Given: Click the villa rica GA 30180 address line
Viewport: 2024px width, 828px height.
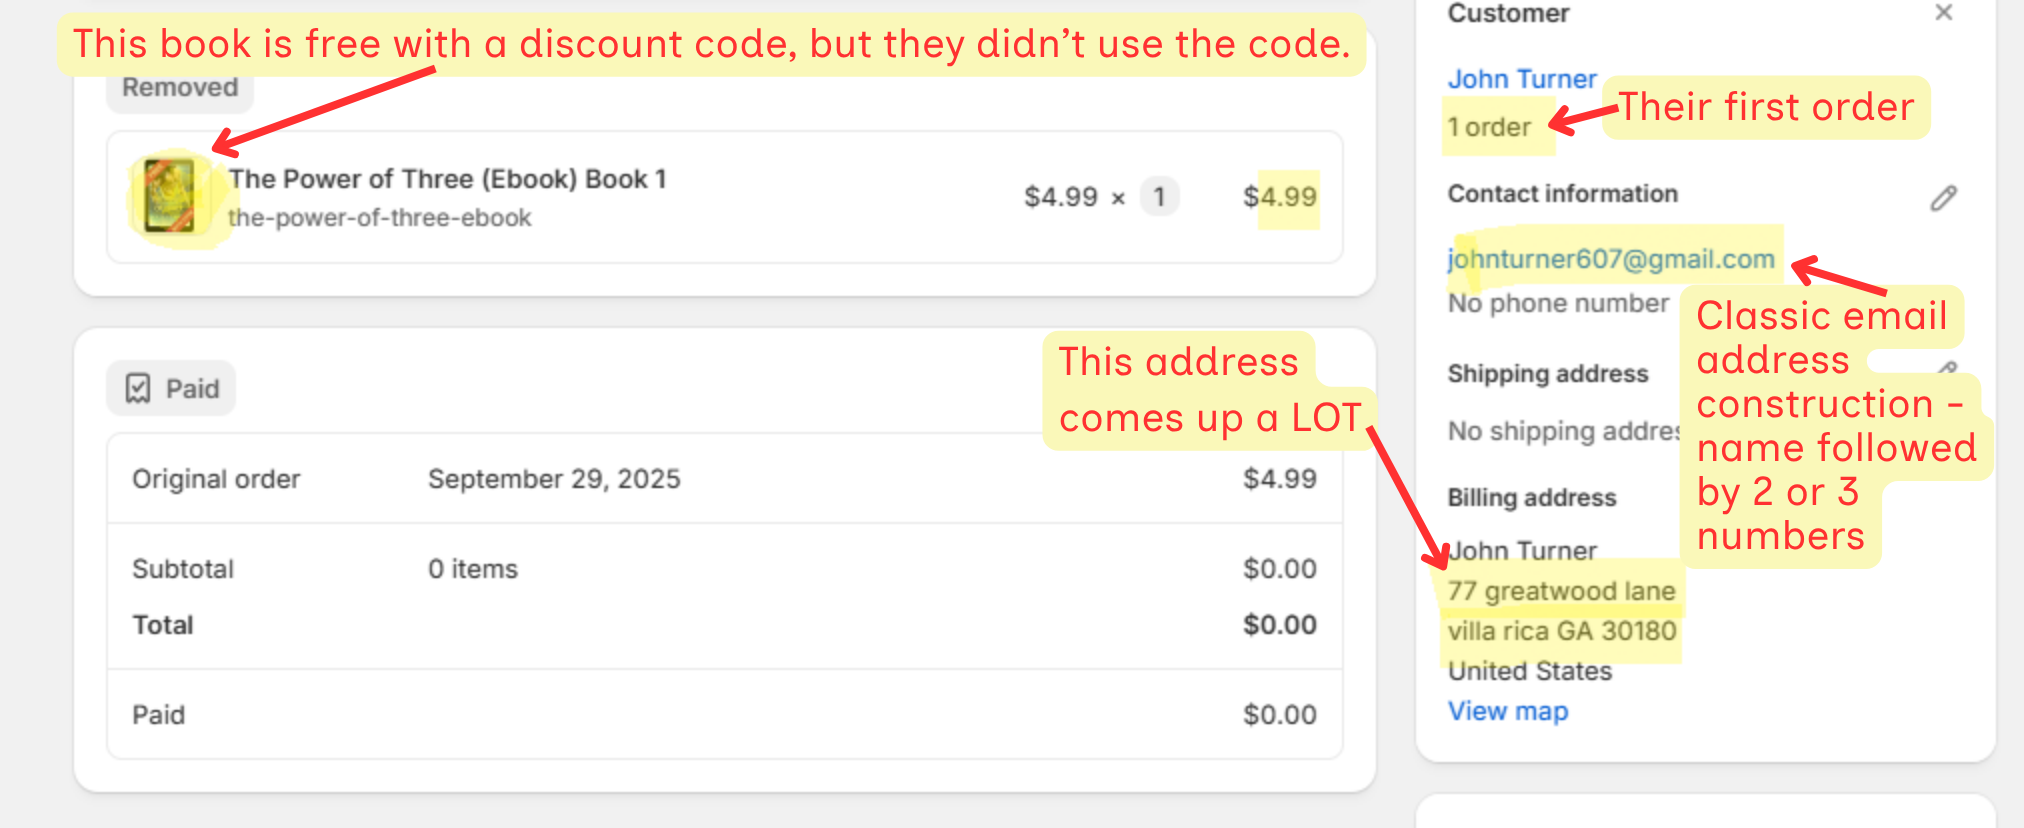Looking at the screenshot, I should click(x=1561, y=631).
